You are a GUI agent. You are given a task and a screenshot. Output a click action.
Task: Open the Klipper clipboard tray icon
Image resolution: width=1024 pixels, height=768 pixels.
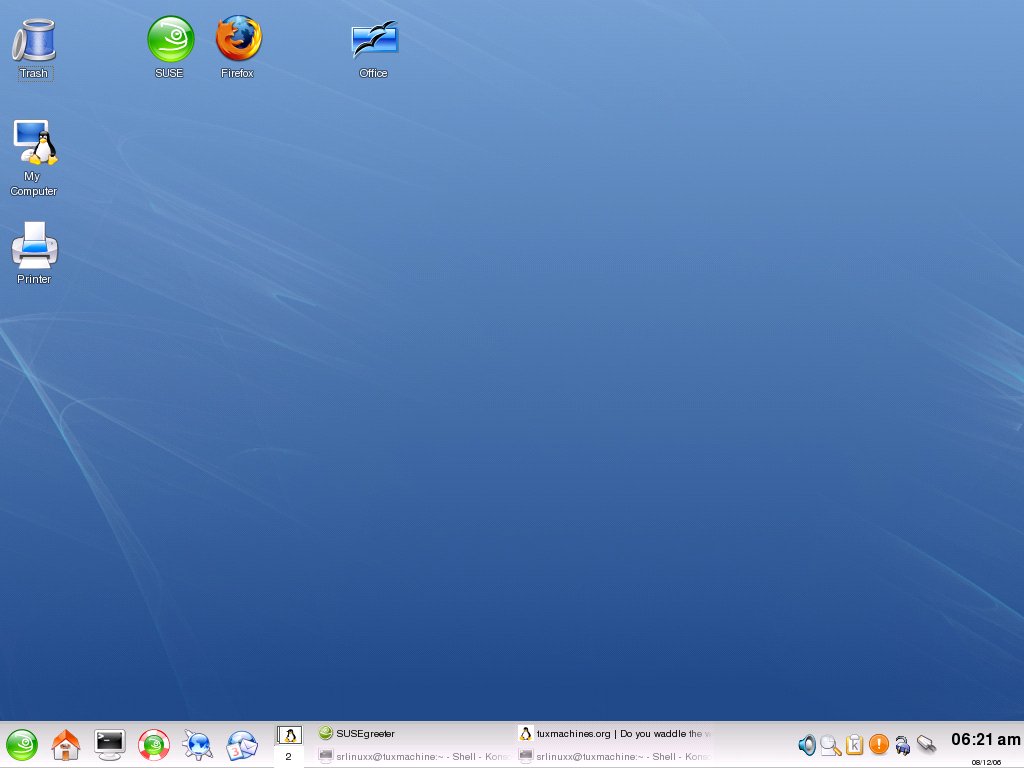point(854,744)
